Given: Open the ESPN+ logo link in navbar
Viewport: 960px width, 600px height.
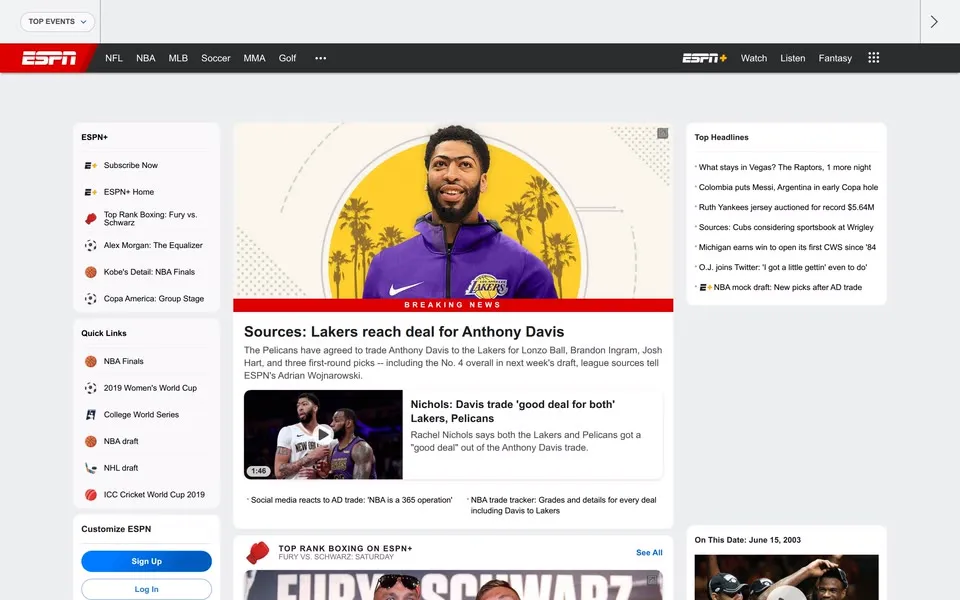Looking at the screenshot, I should point(705,58).
